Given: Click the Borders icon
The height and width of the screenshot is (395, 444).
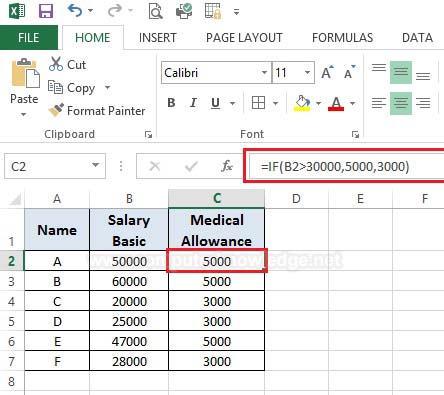Looking at the screenshot, I should click(259, 103).
